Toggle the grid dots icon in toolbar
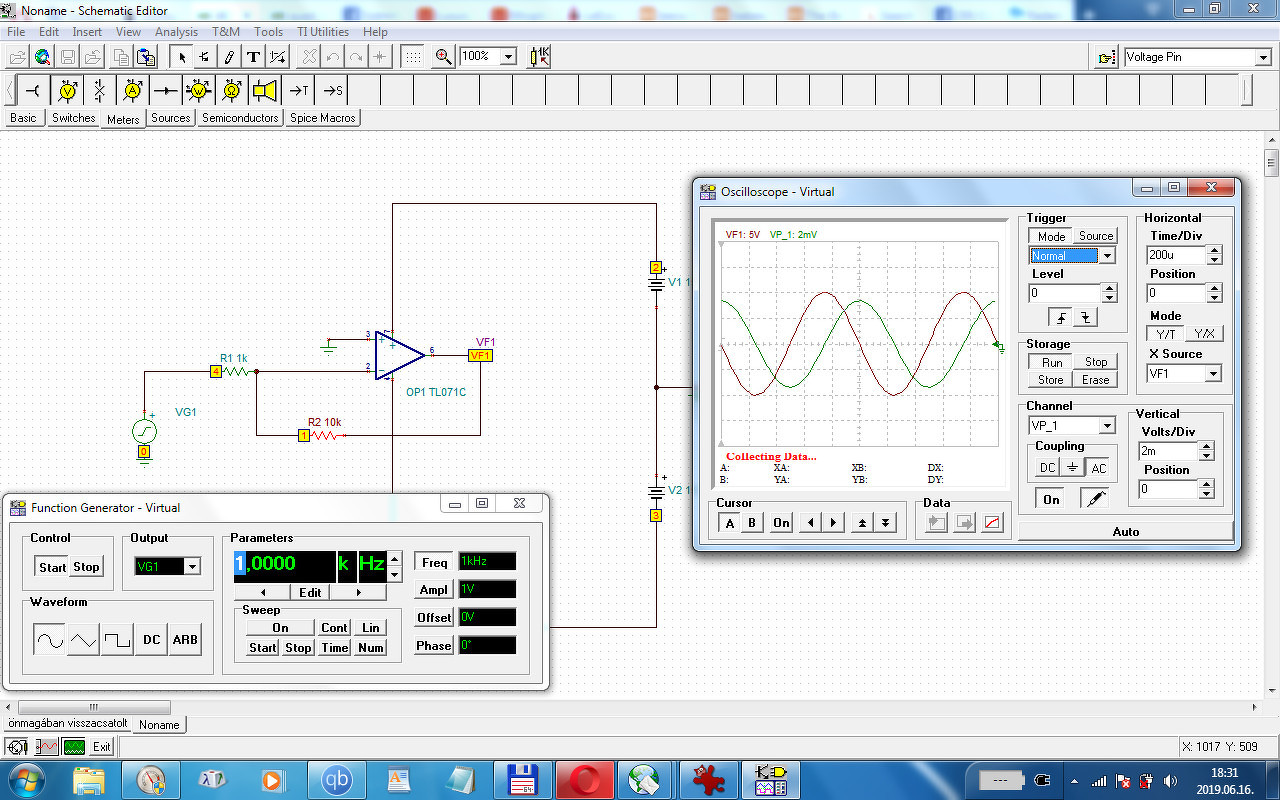 413,57
